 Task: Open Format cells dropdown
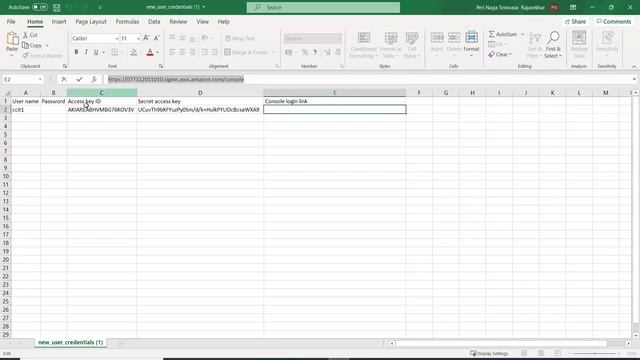471,44
